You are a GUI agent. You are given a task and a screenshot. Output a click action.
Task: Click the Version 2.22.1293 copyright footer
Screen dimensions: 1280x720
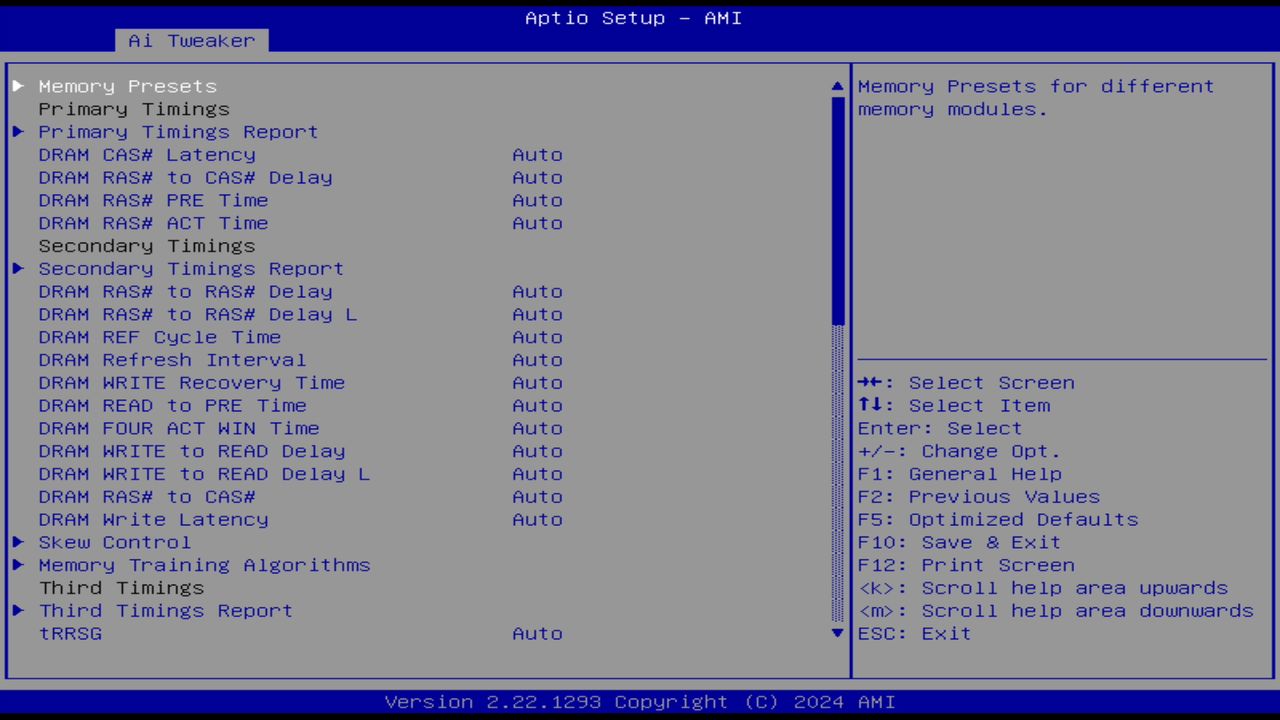(x=640, y=702)
